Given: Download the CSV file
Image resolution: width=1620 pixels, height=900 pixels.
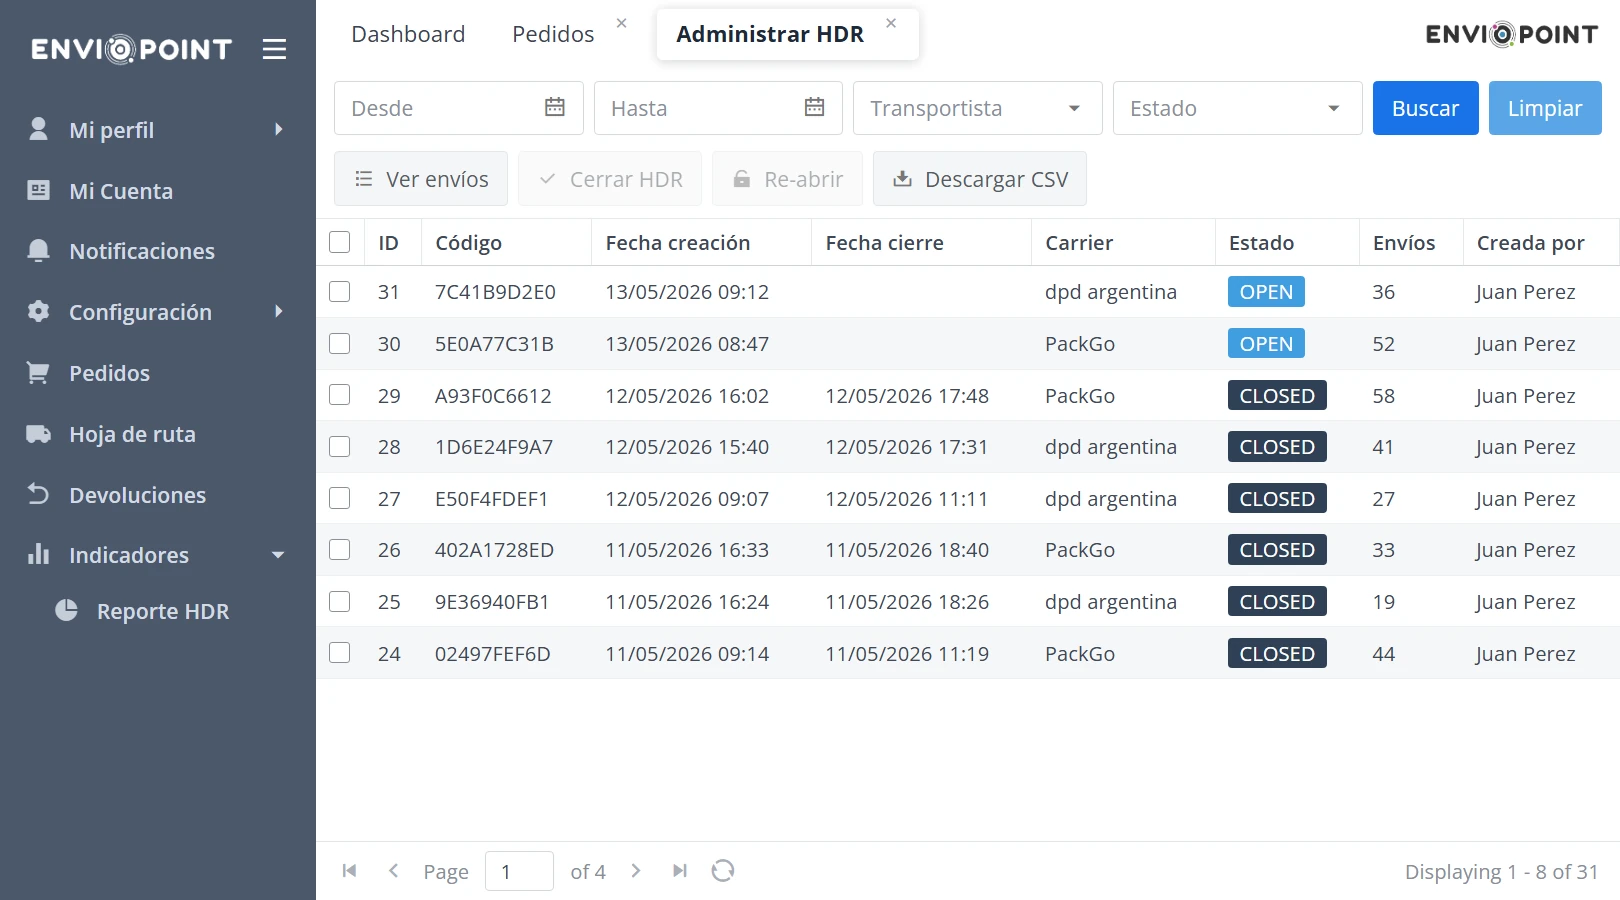Looking at the screenshot, I should (980, 179).
